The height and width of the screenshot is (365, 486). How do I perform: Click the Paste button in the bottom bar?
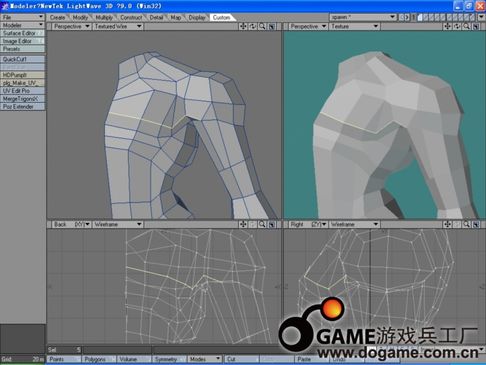point(311,359)
